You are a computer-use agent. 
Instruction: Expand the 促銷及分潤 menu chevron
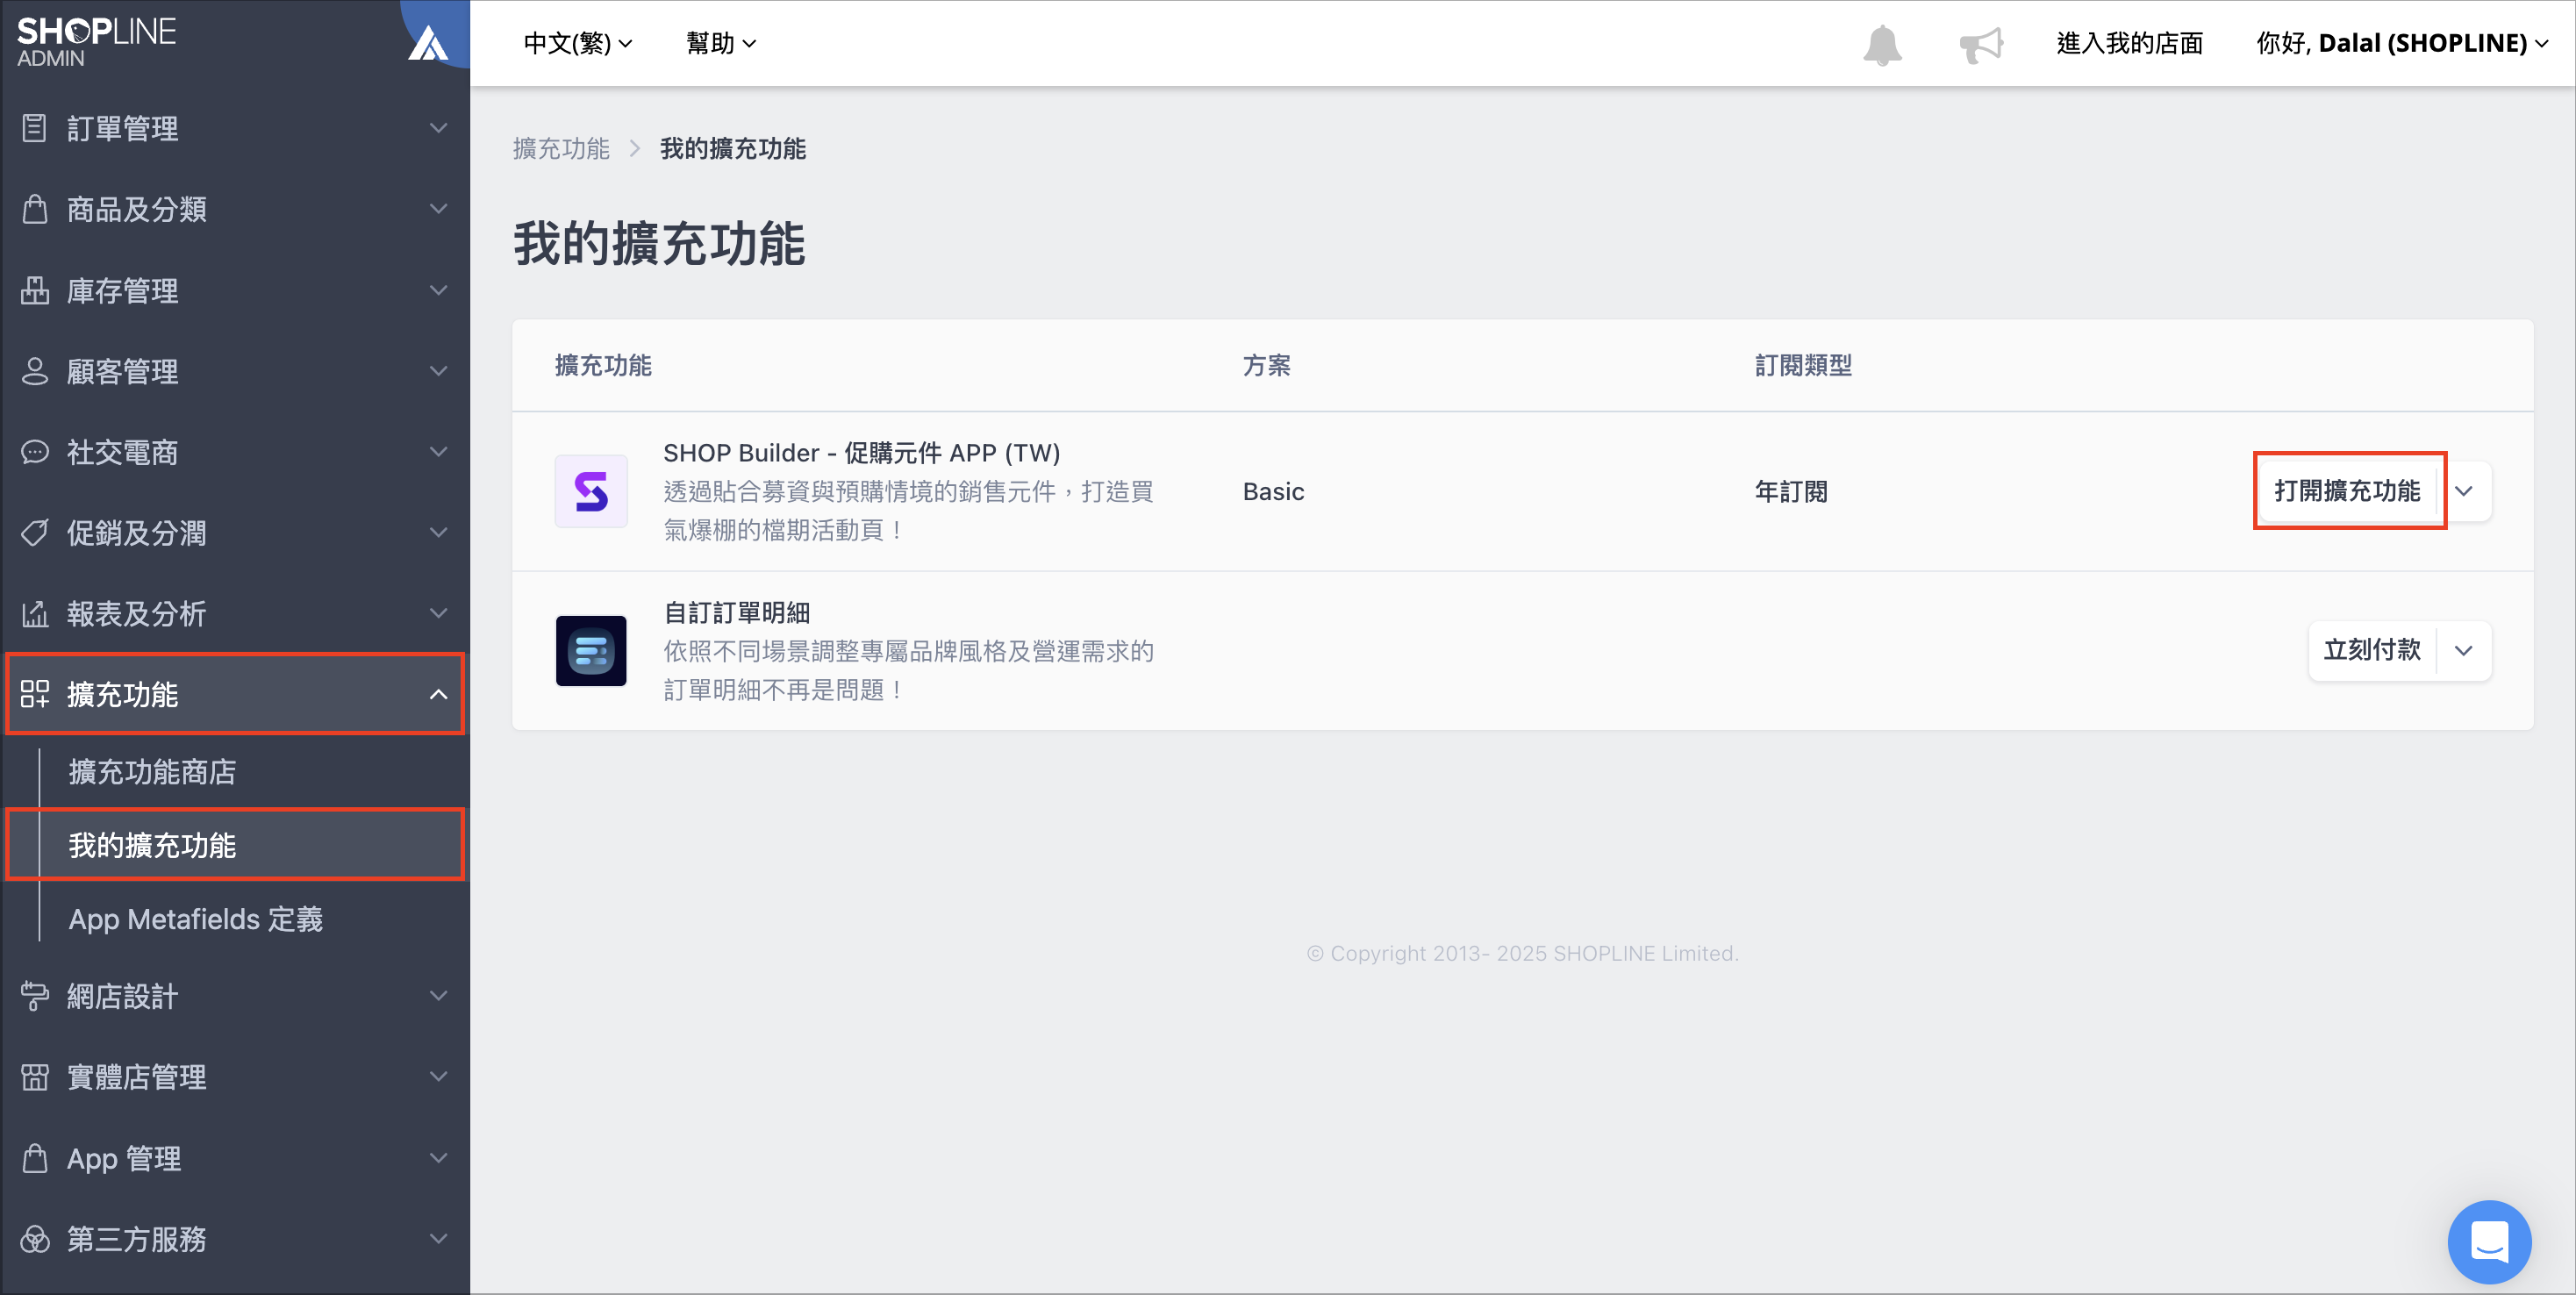tap(438, 533)
